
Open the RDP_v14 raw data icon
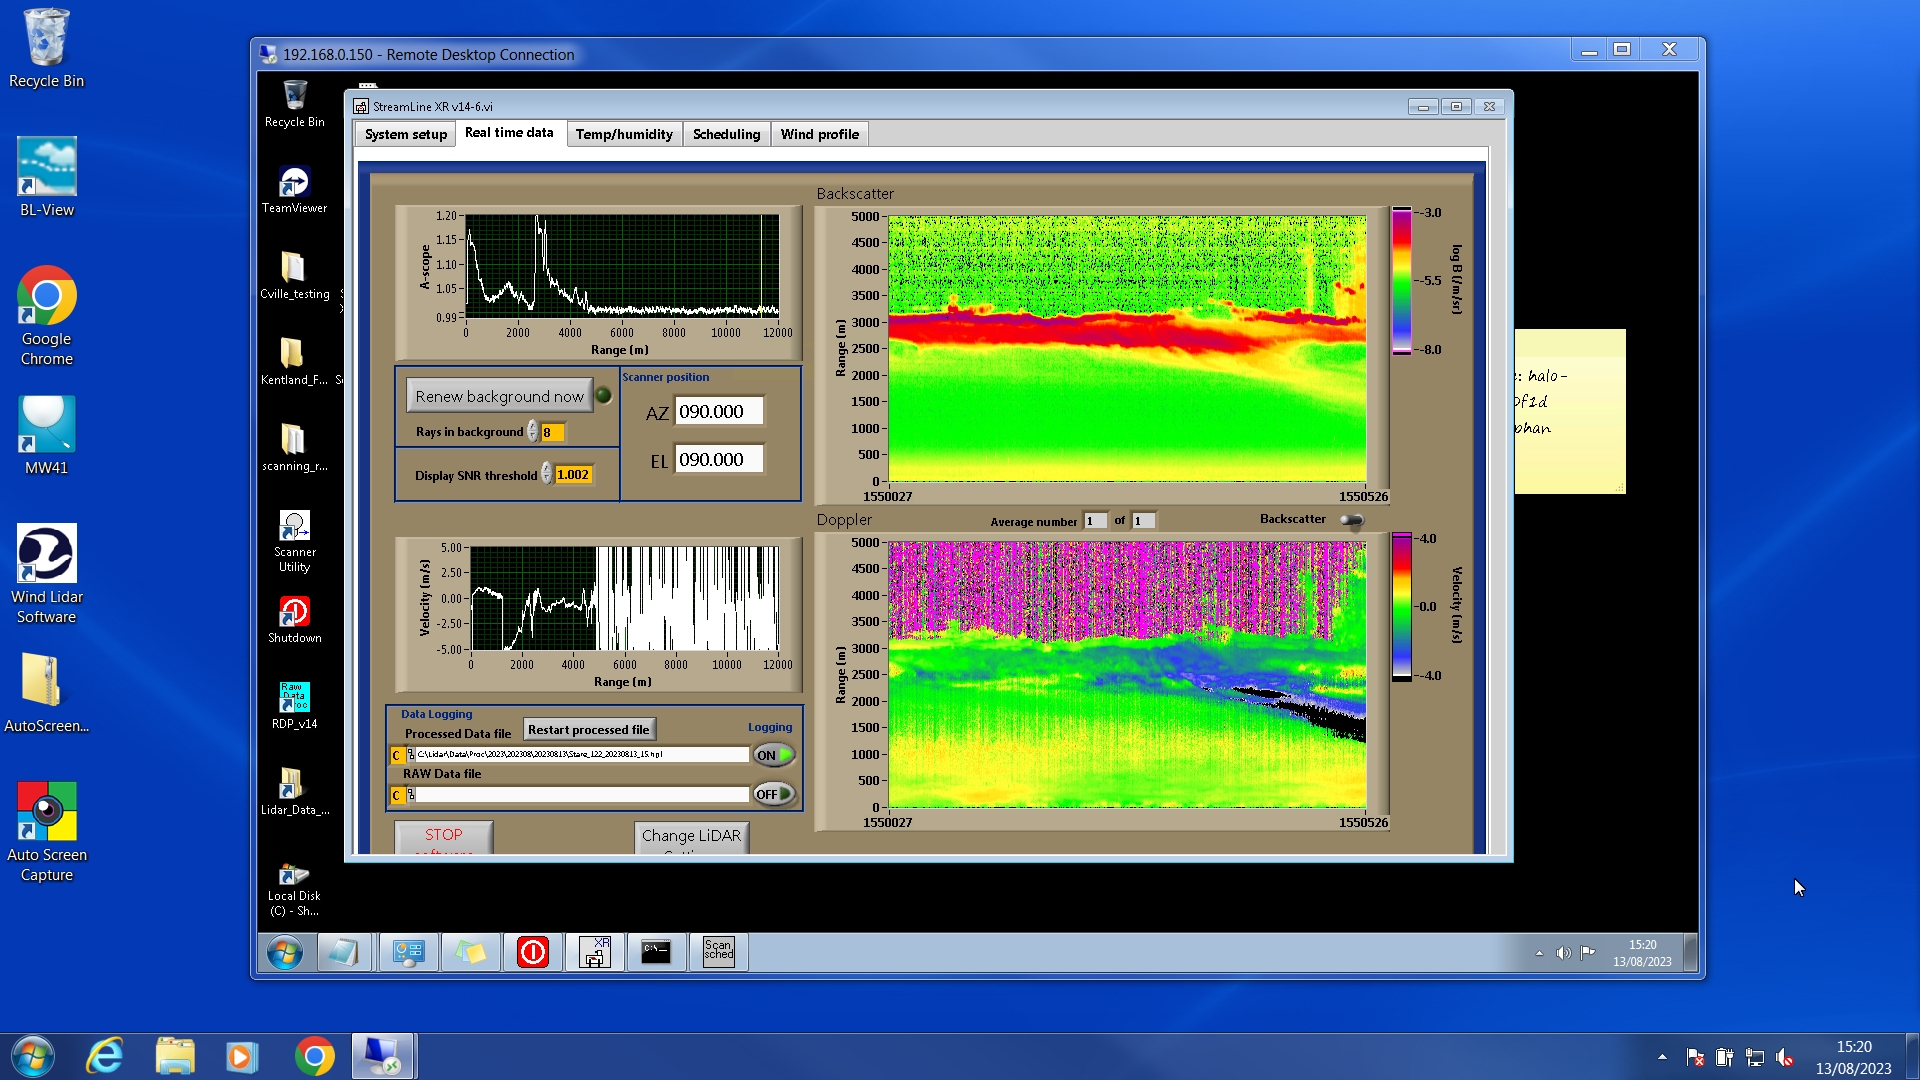[x=294, y=698]
